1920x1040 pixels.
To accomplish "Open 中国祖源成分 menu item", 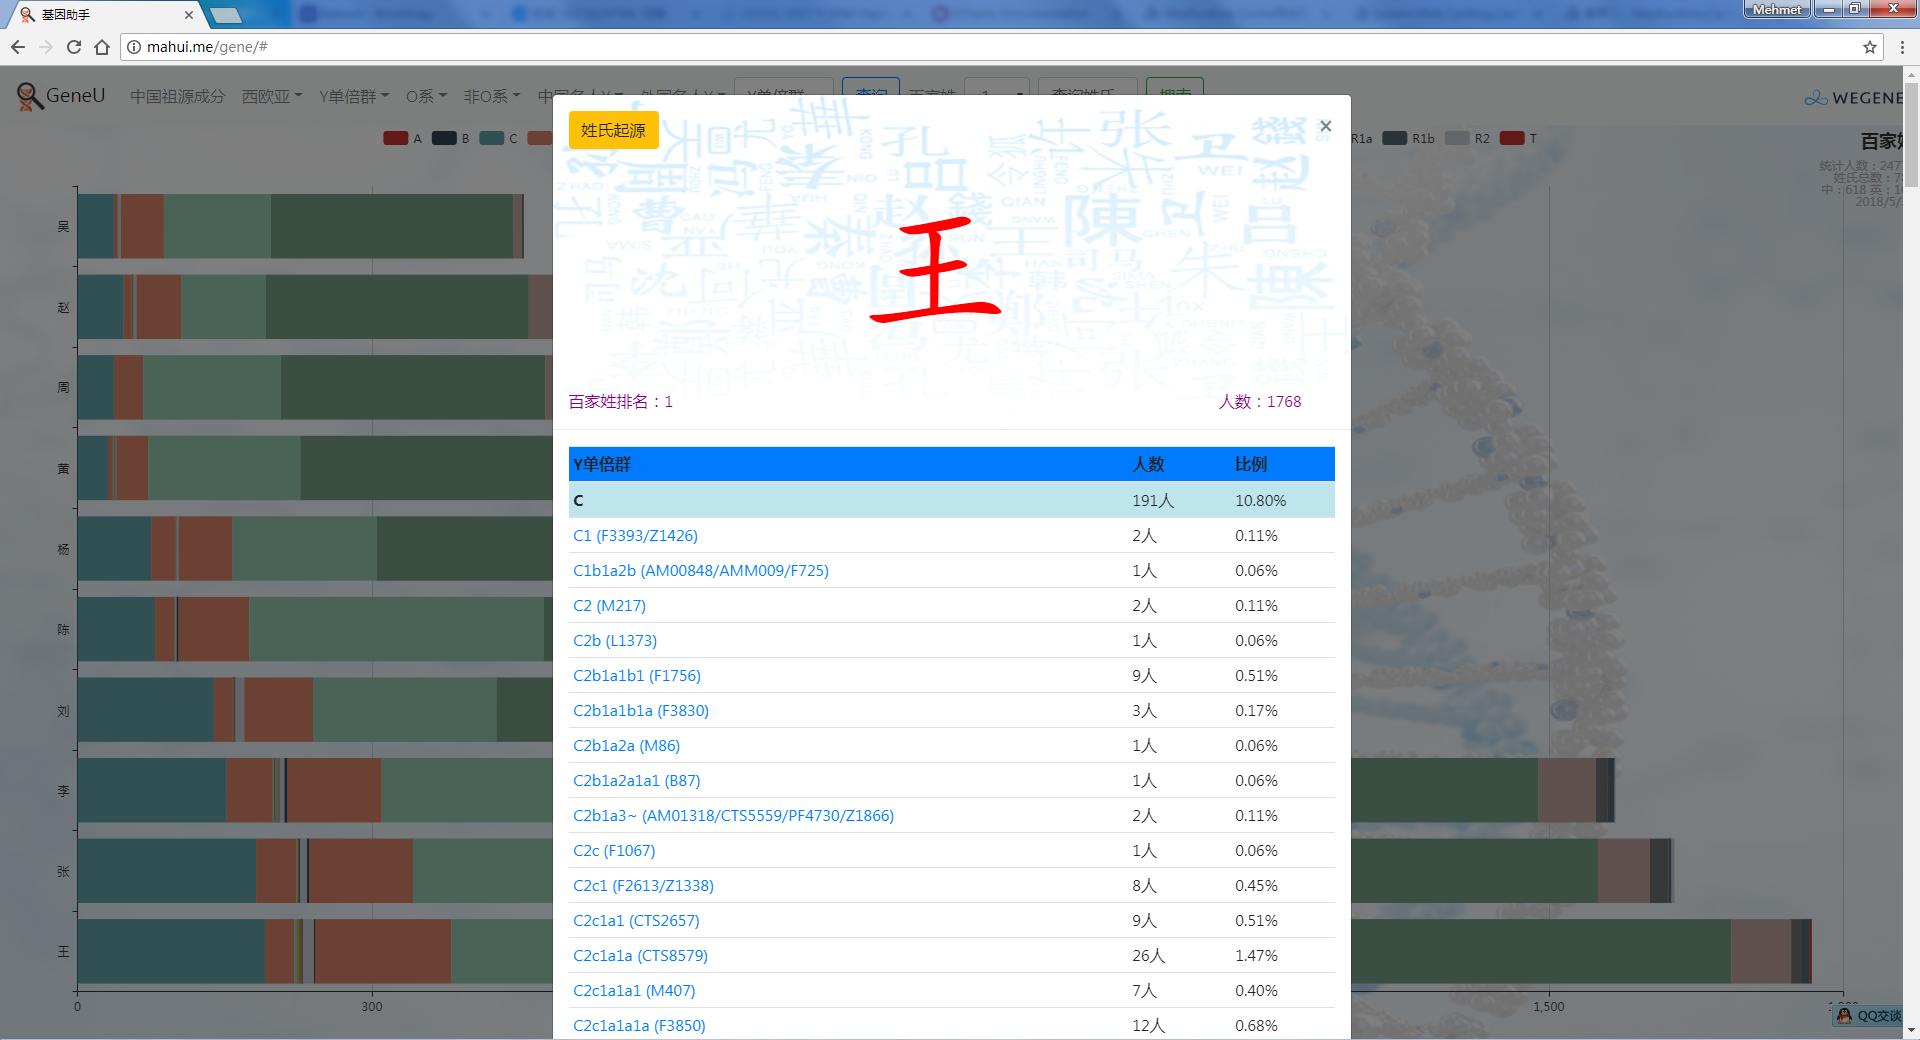I will tap(177, 96).
